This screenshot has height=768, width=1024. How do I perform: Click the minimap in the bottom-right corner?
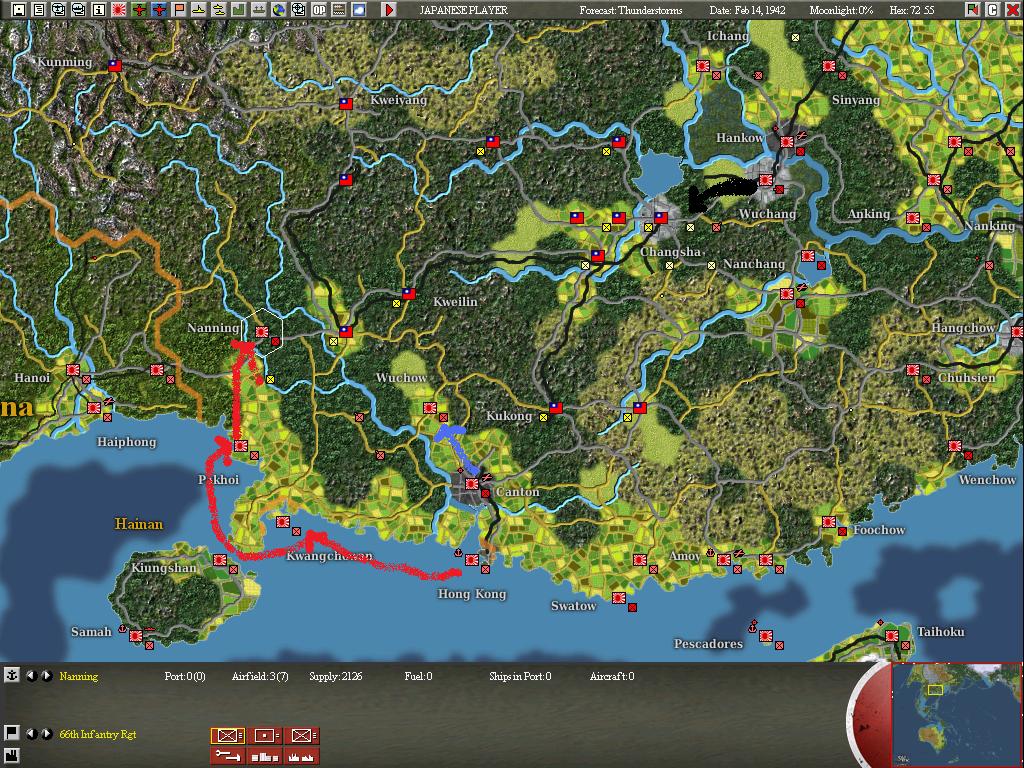(x=956, y=714)
